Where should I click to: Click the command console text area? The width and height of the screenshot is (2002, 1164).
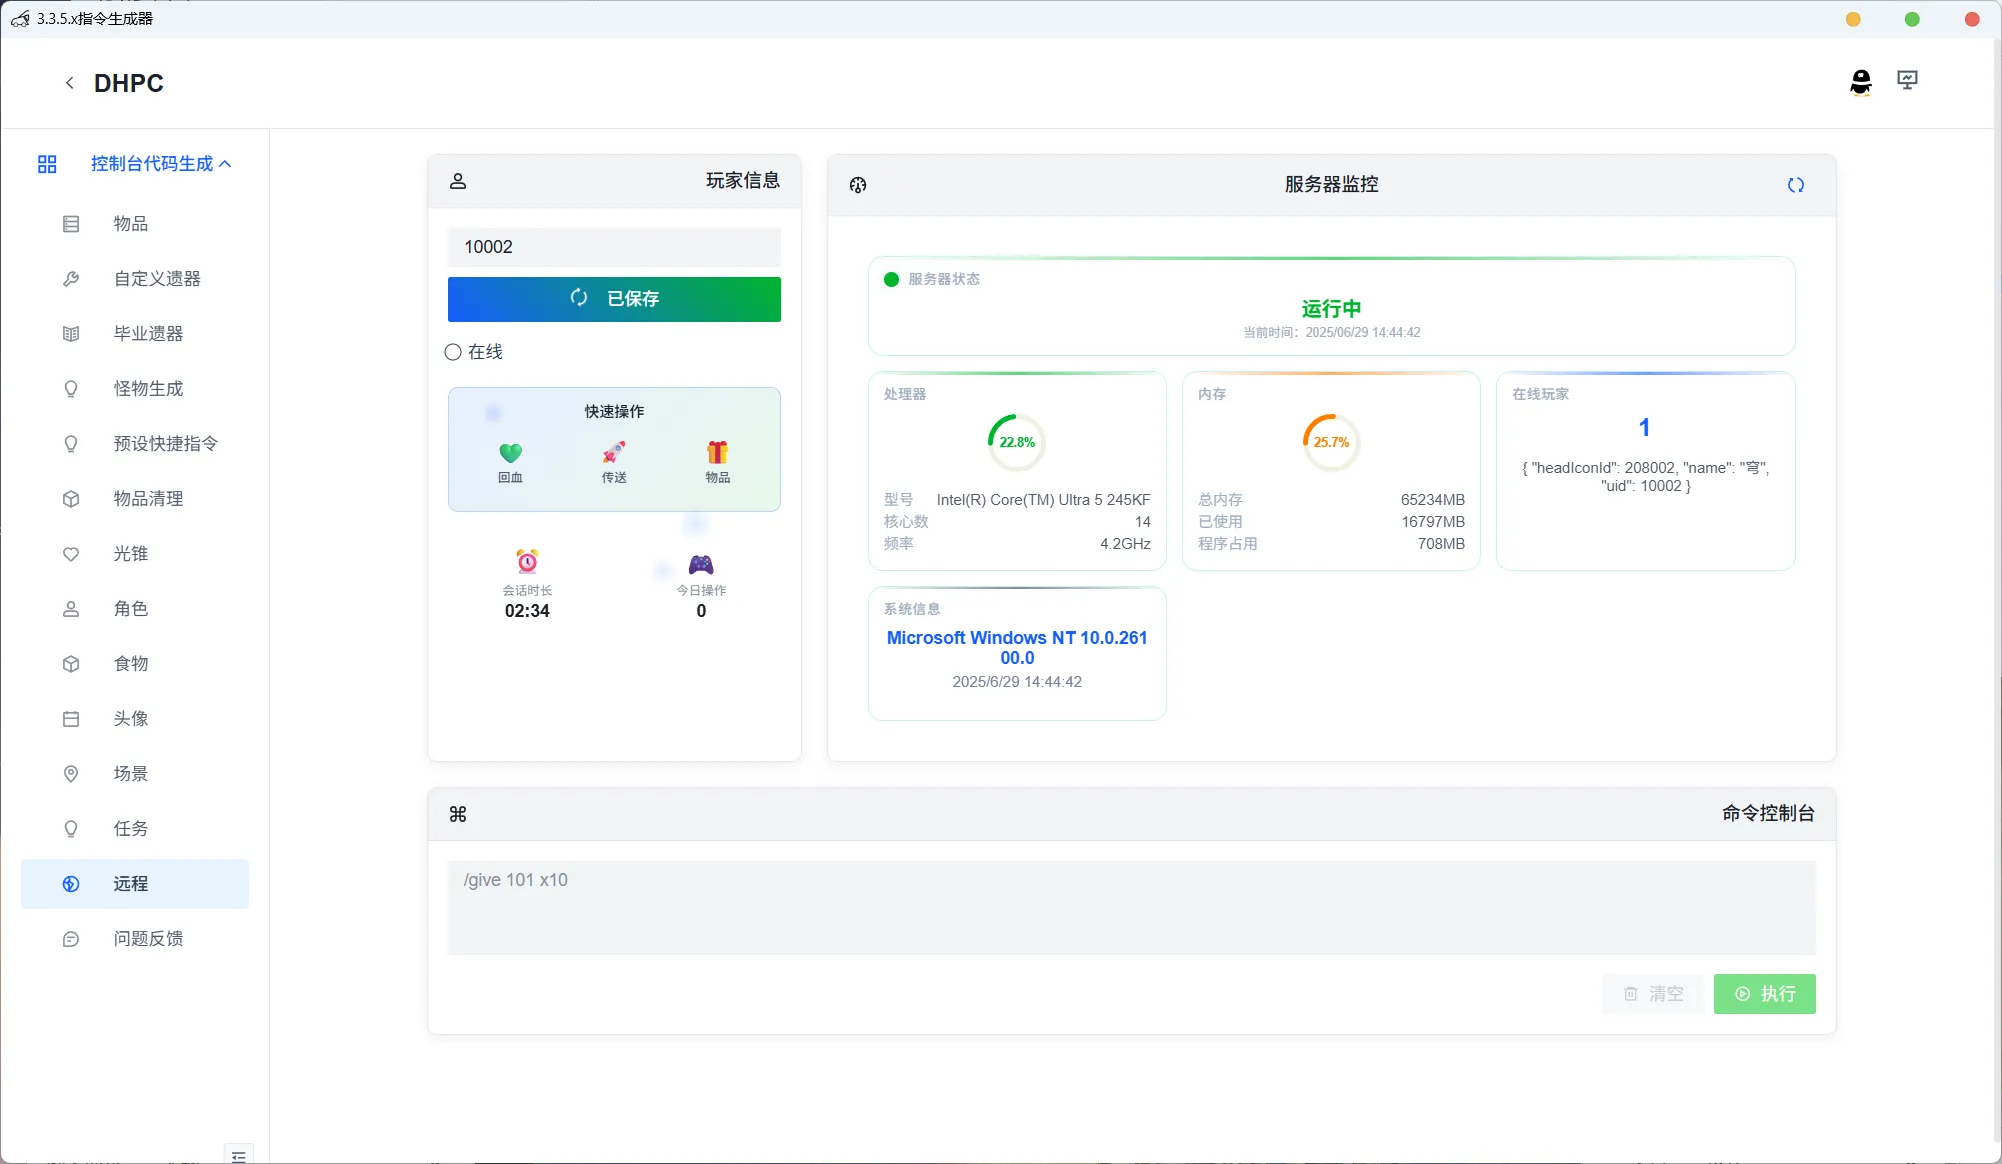pos(1132,908)
